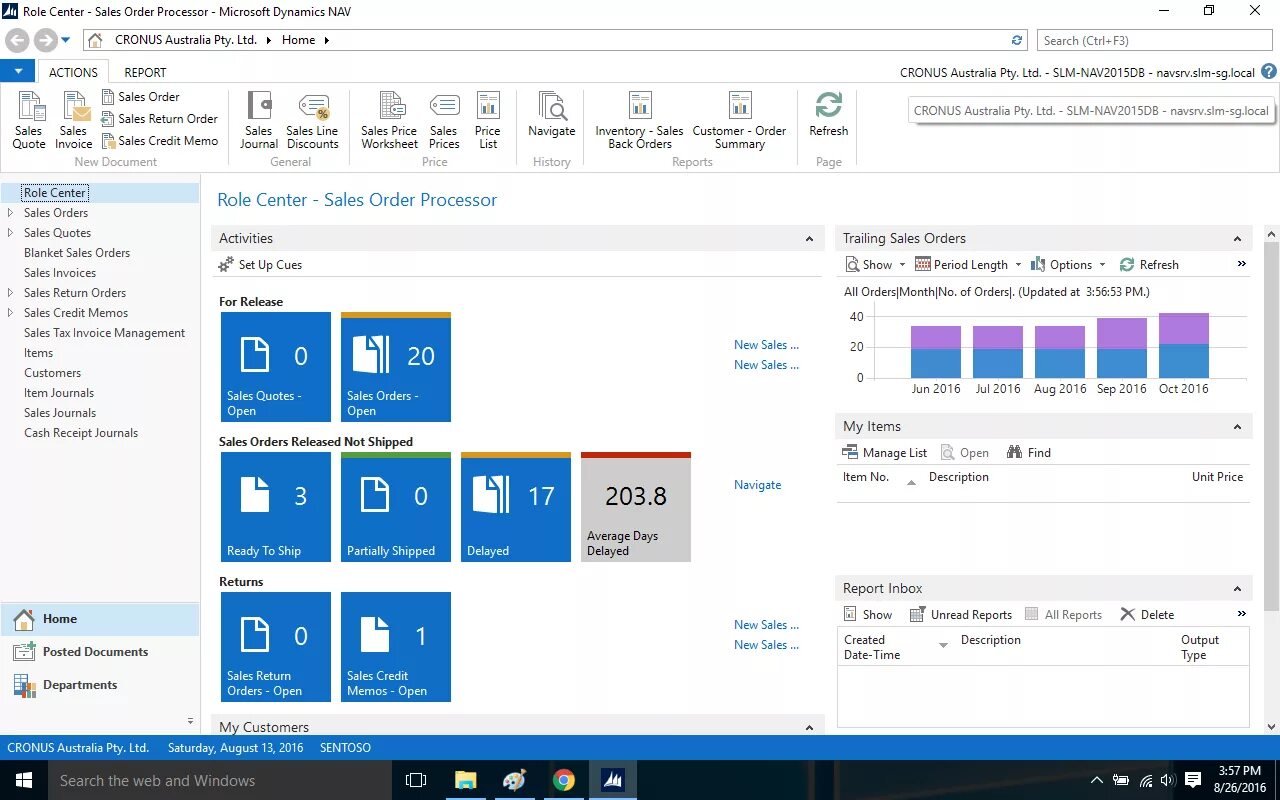Image resolution: width=1280 pixels, height=800 pixels.
Task: Collapse the Activities section
Action: click(x=810, y=239)
